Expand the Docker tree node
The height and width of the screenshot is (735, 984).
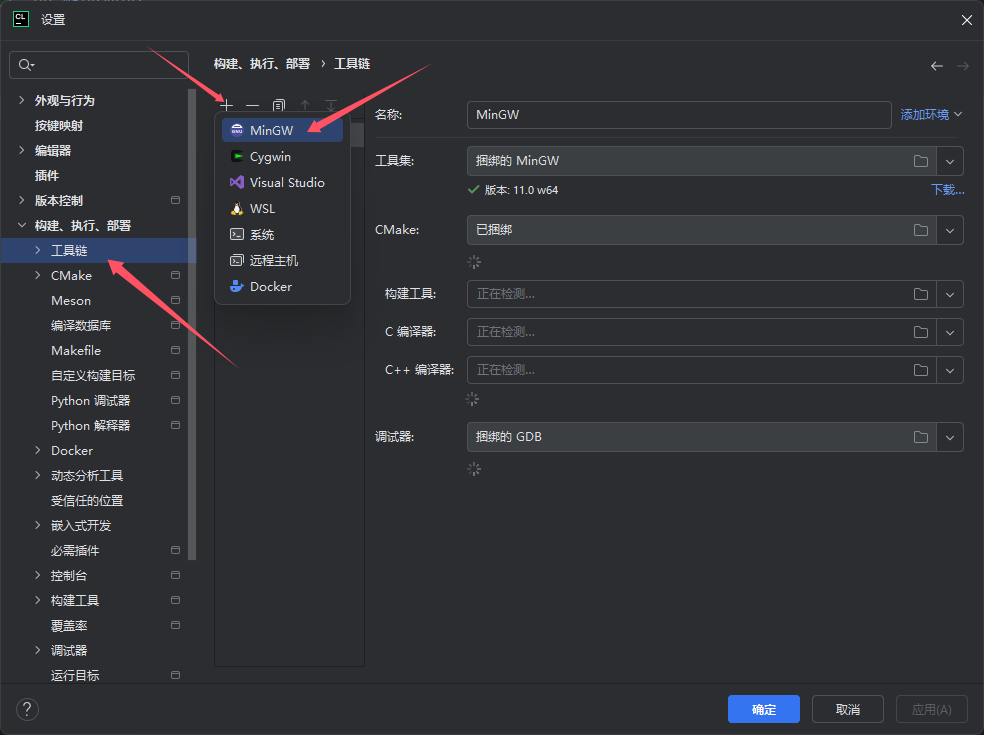point(38,450)
